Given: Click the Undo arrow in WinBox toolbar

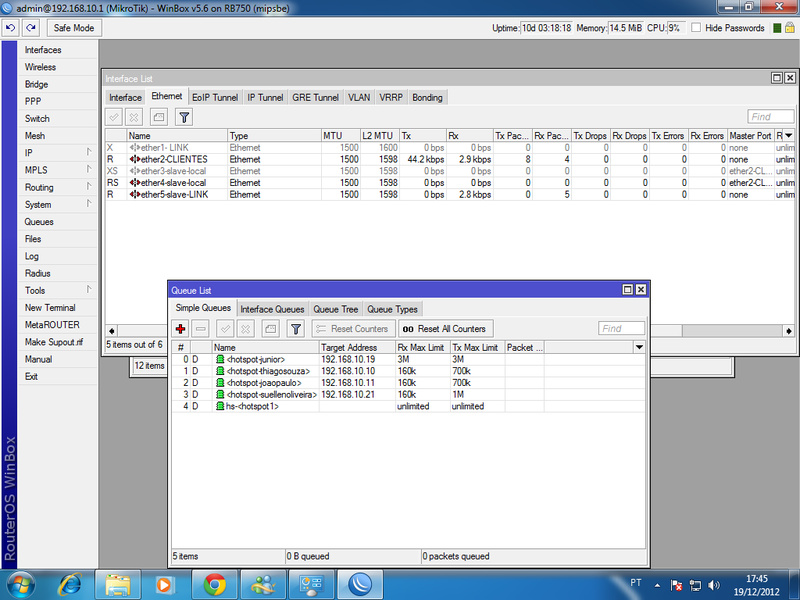Looking at the screenshot, I should tap(11, 28).
